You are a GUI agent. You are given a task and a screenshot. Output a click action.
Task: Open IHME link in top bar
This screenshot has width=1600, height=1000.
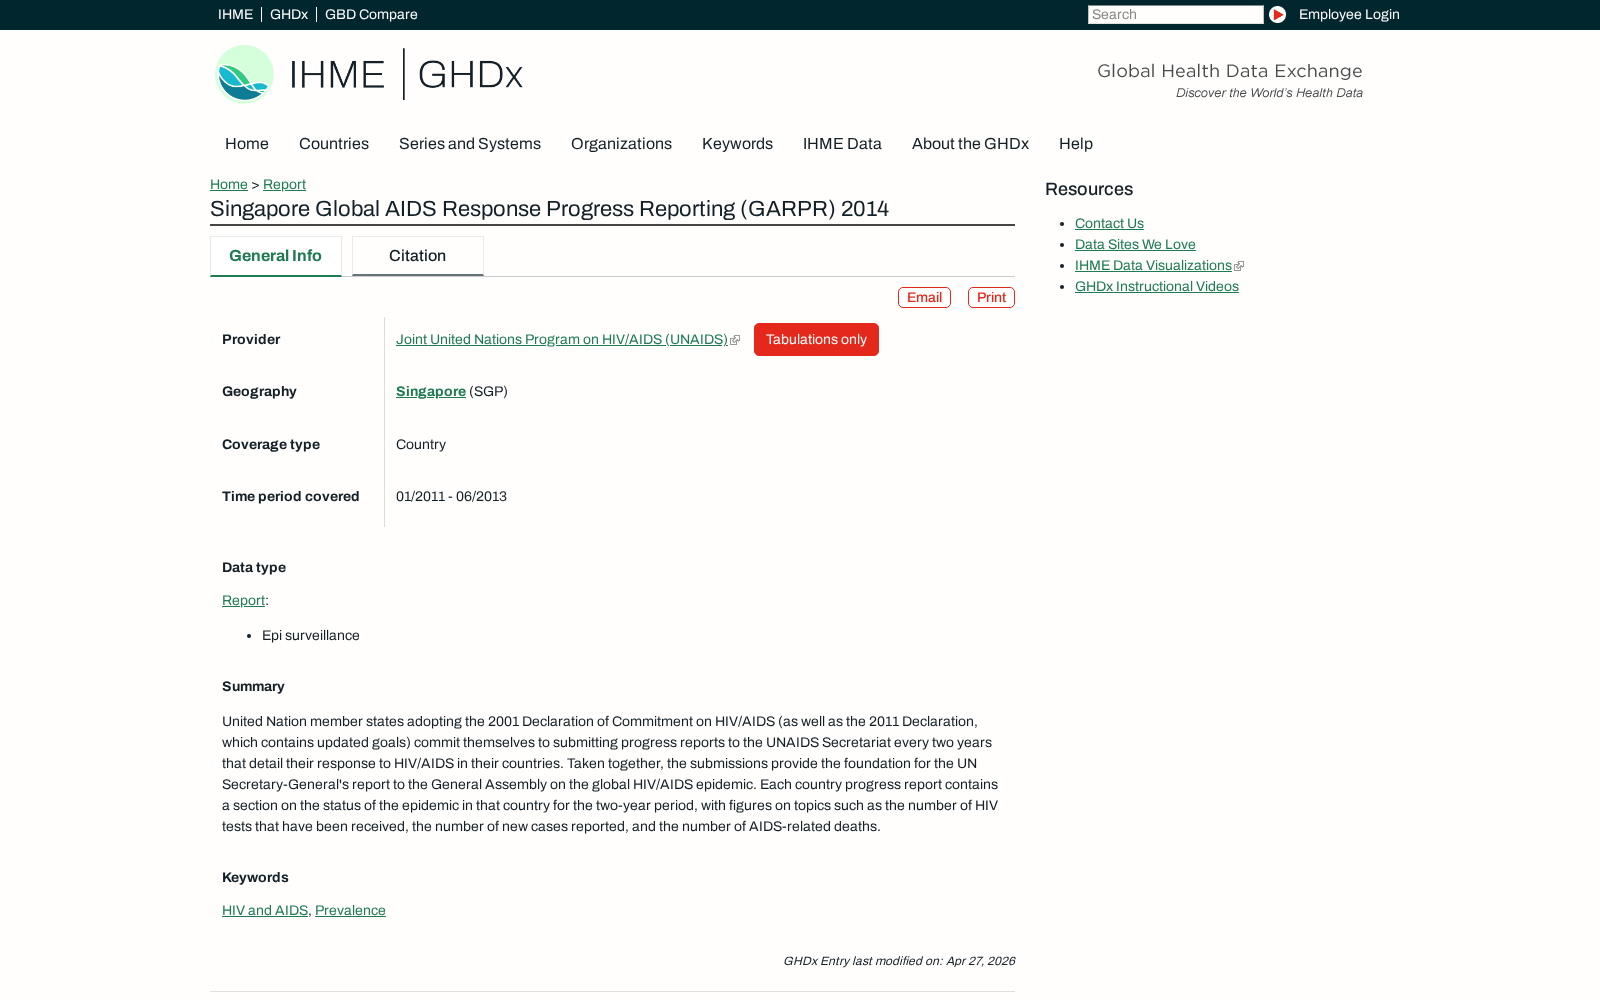click(235, 14)
